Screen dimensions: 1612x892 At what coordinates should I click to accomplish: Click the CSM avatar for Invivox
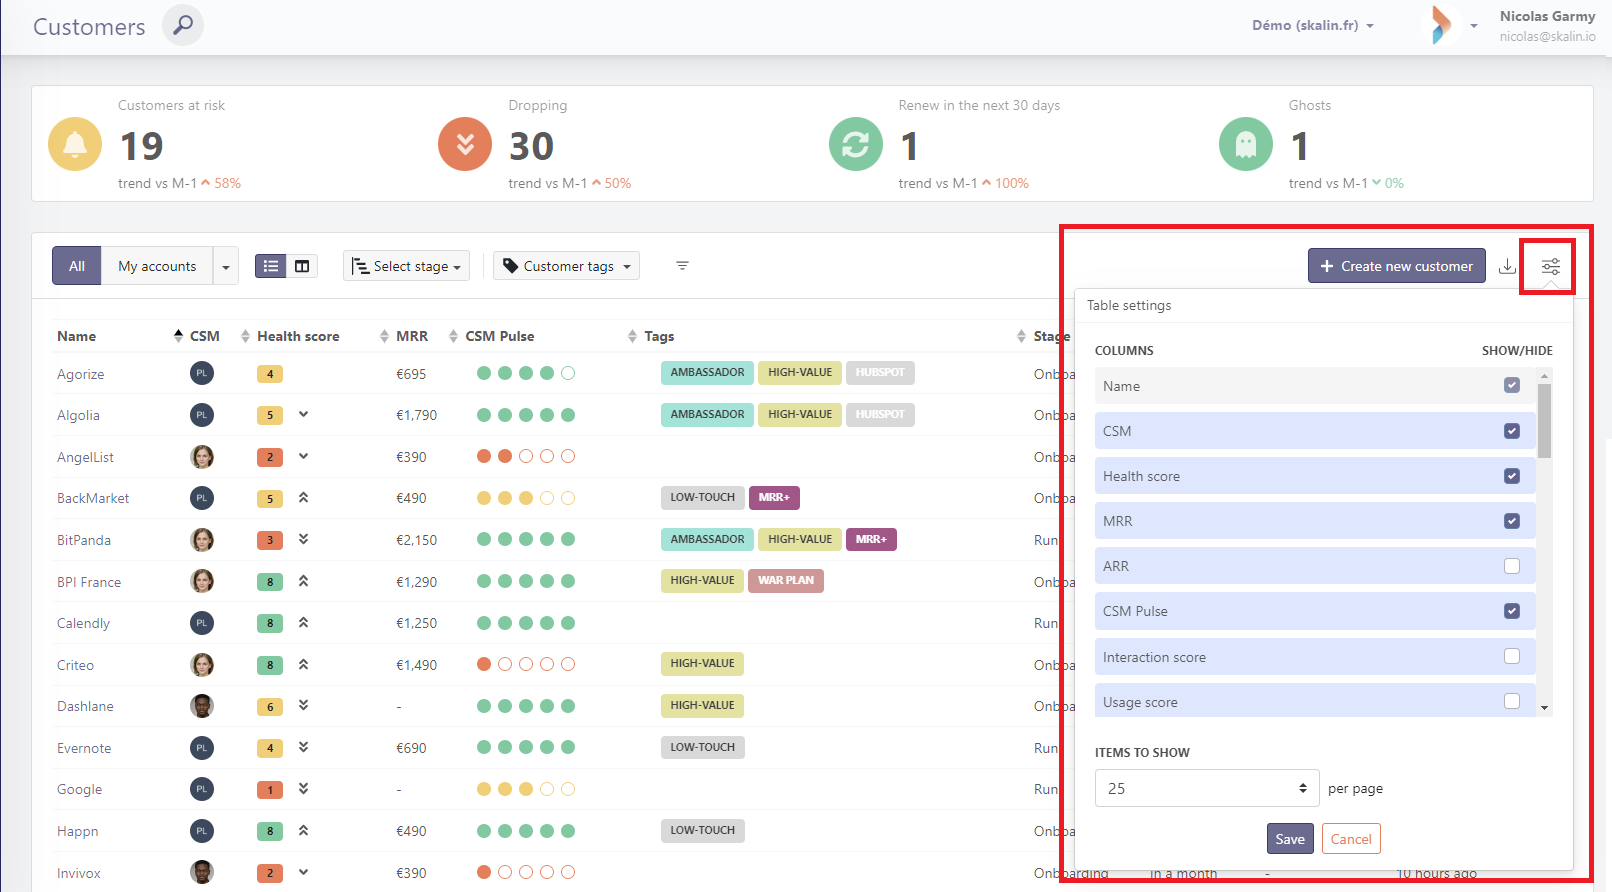[x=202, y=872]
